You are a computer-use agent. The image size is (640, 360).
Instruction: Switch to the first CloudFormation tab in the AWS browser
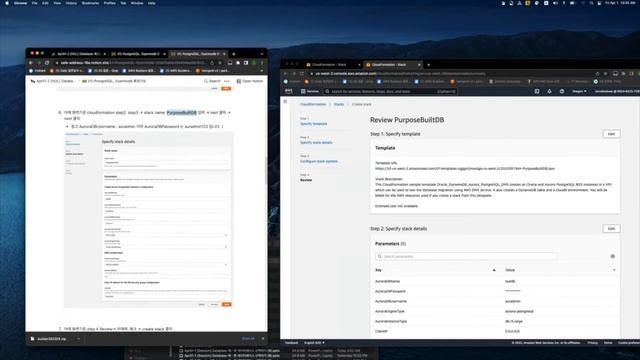click(333, 64)
